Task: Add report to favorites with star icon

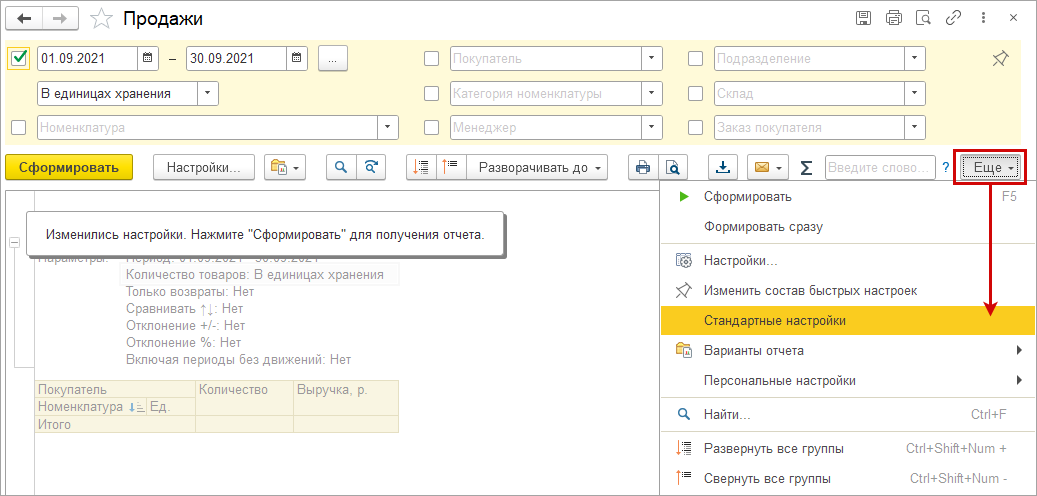Action: (x=100, y=18)
